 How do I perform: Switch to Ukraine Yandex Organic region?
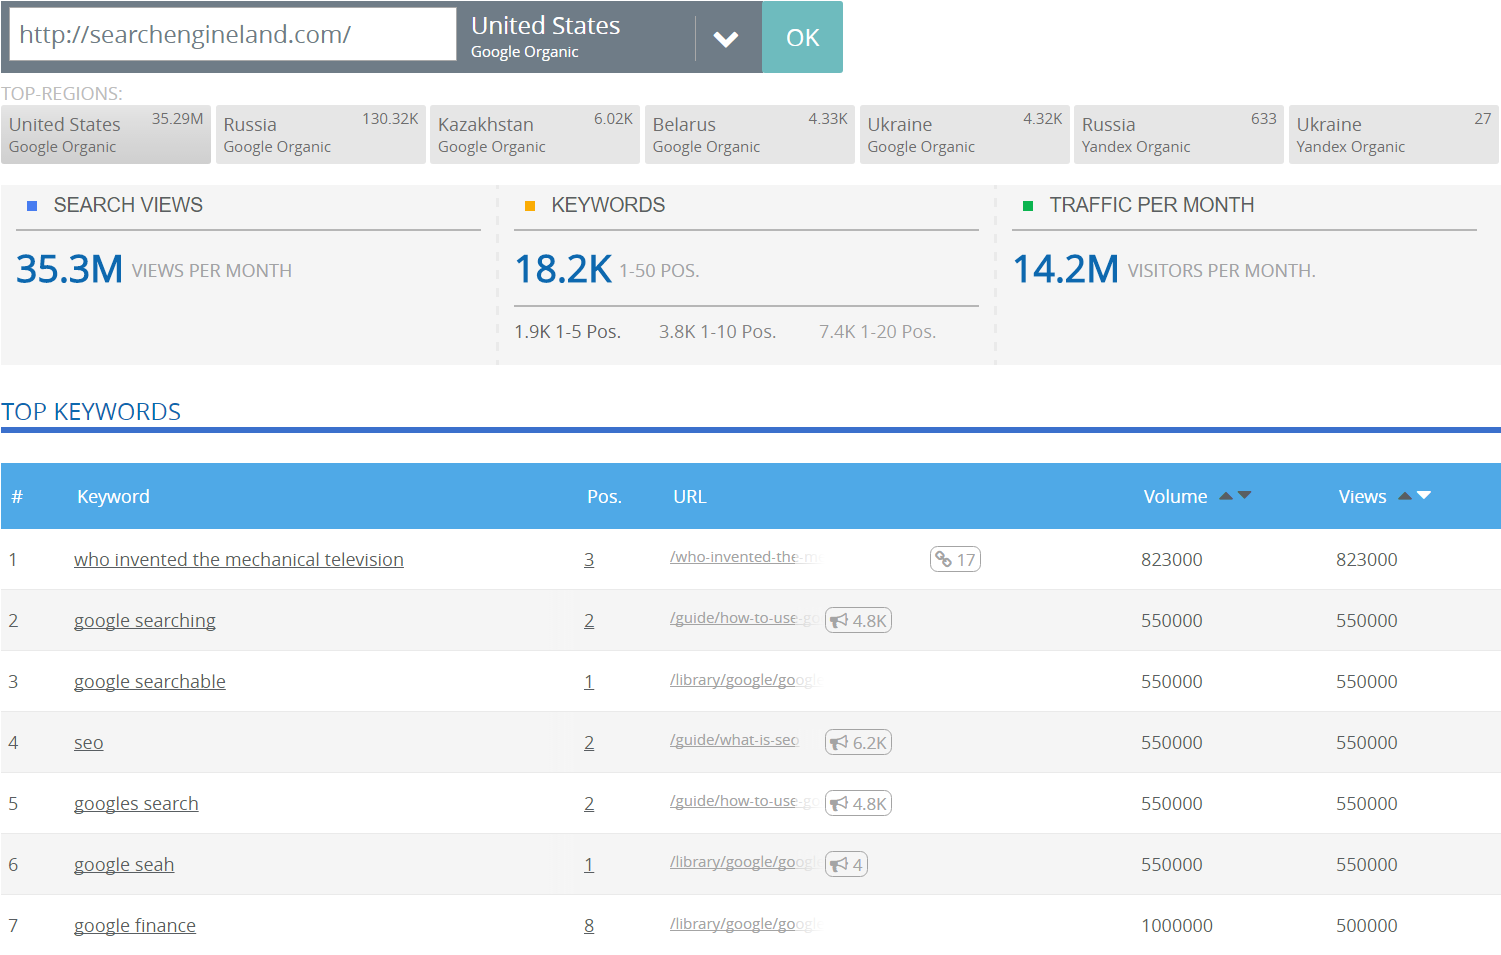1394,134
